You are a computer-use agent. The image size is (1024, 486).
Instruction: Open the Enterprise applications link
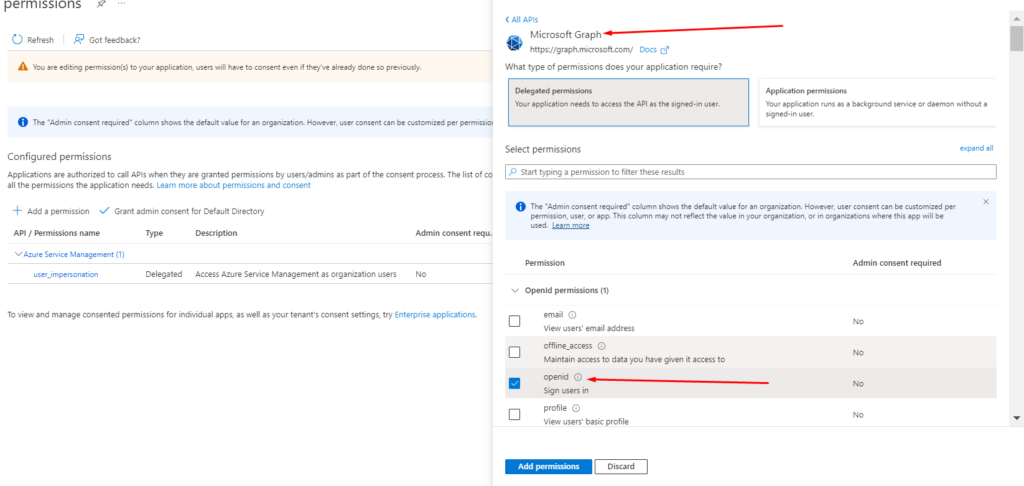[435, 314]
